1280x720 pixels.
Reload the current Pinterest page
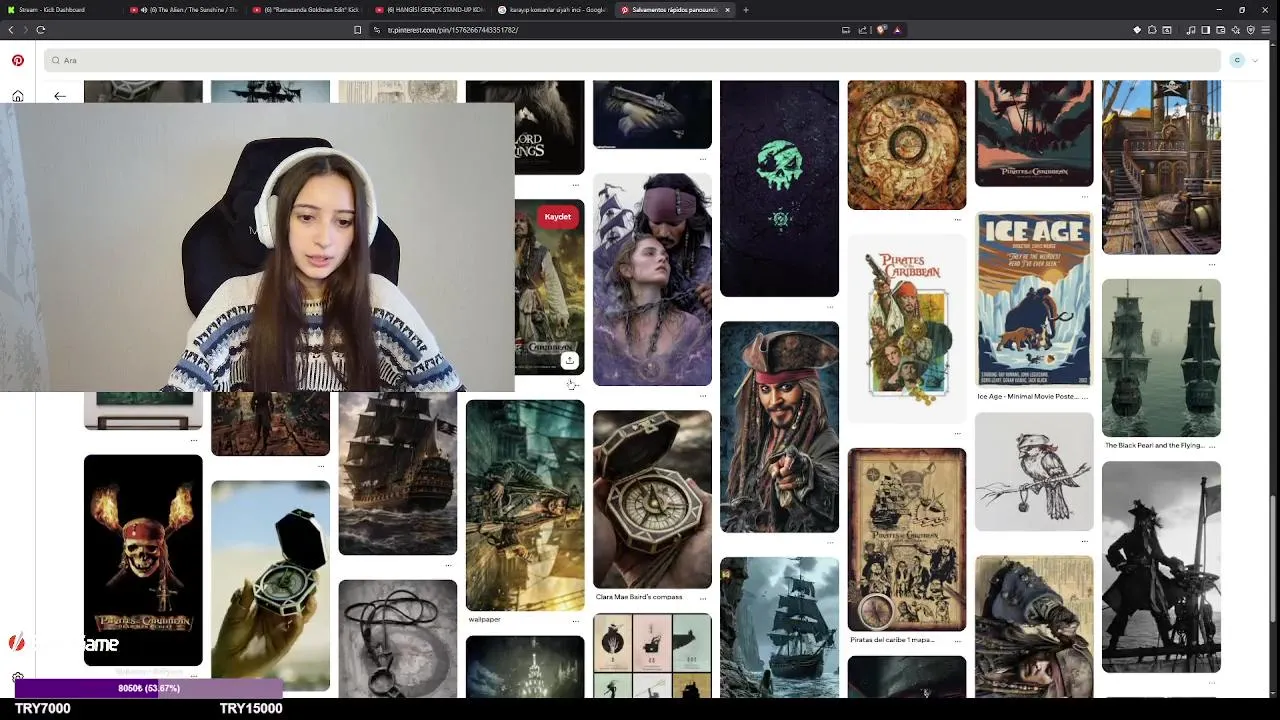coord(40,30)
